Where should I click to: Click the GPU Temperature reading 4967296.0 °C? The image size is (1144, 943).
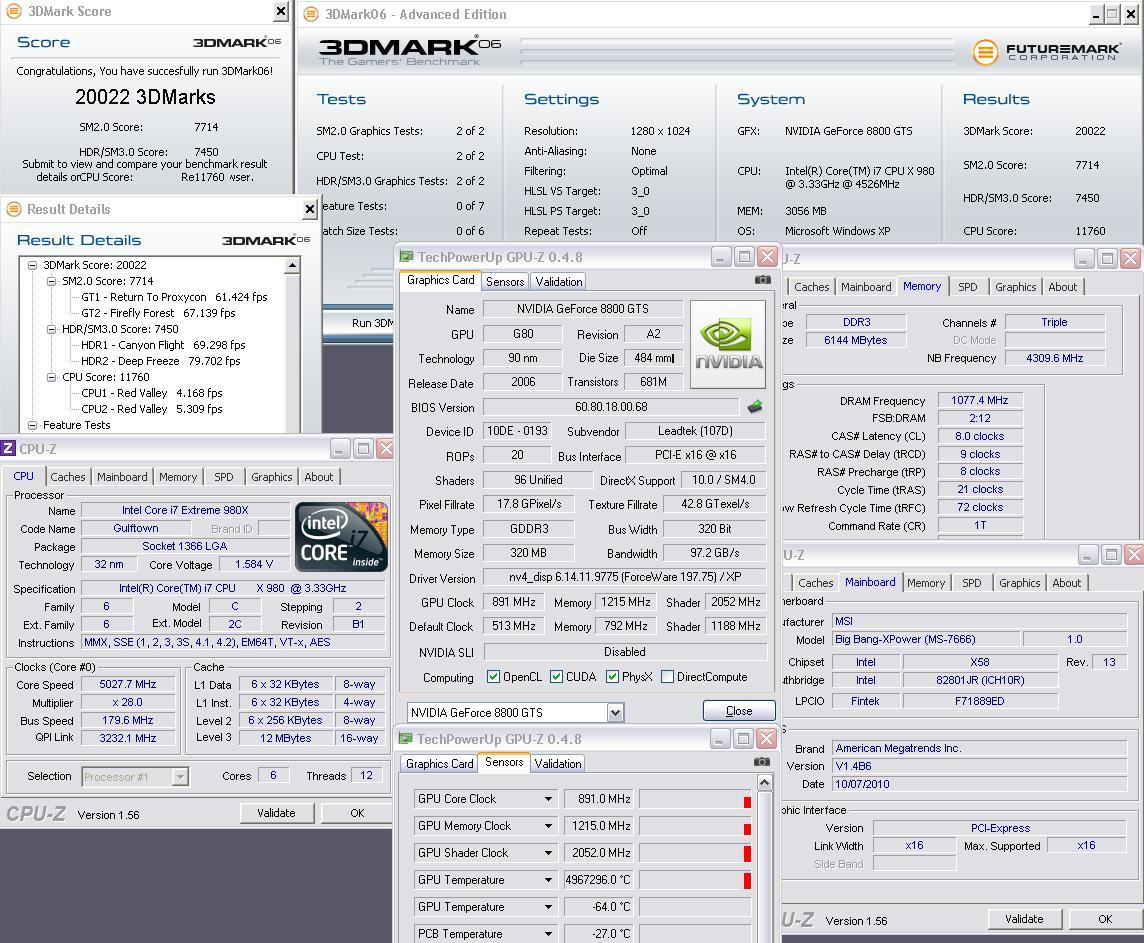pos(598,880)
